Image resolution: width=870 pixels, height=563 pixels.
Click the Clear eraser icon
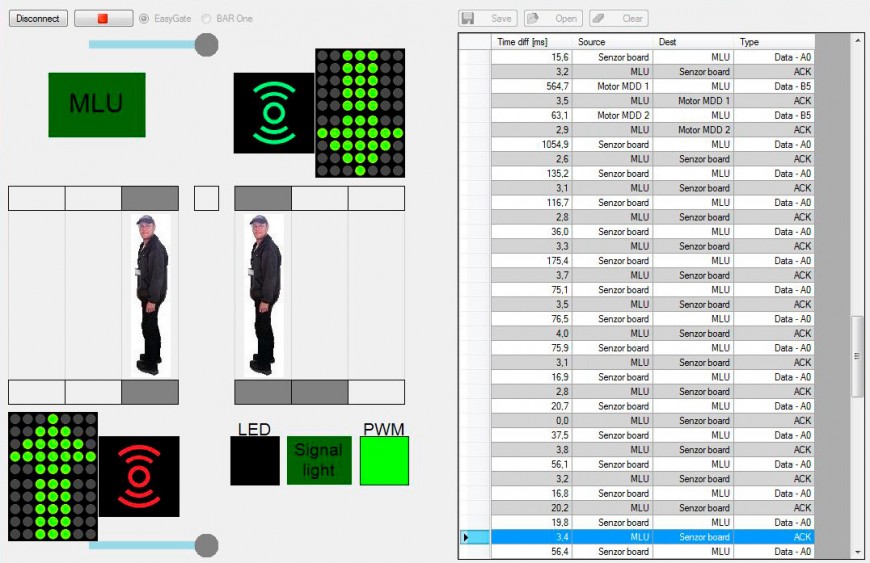pyautogui.click(x=599, y=18)
